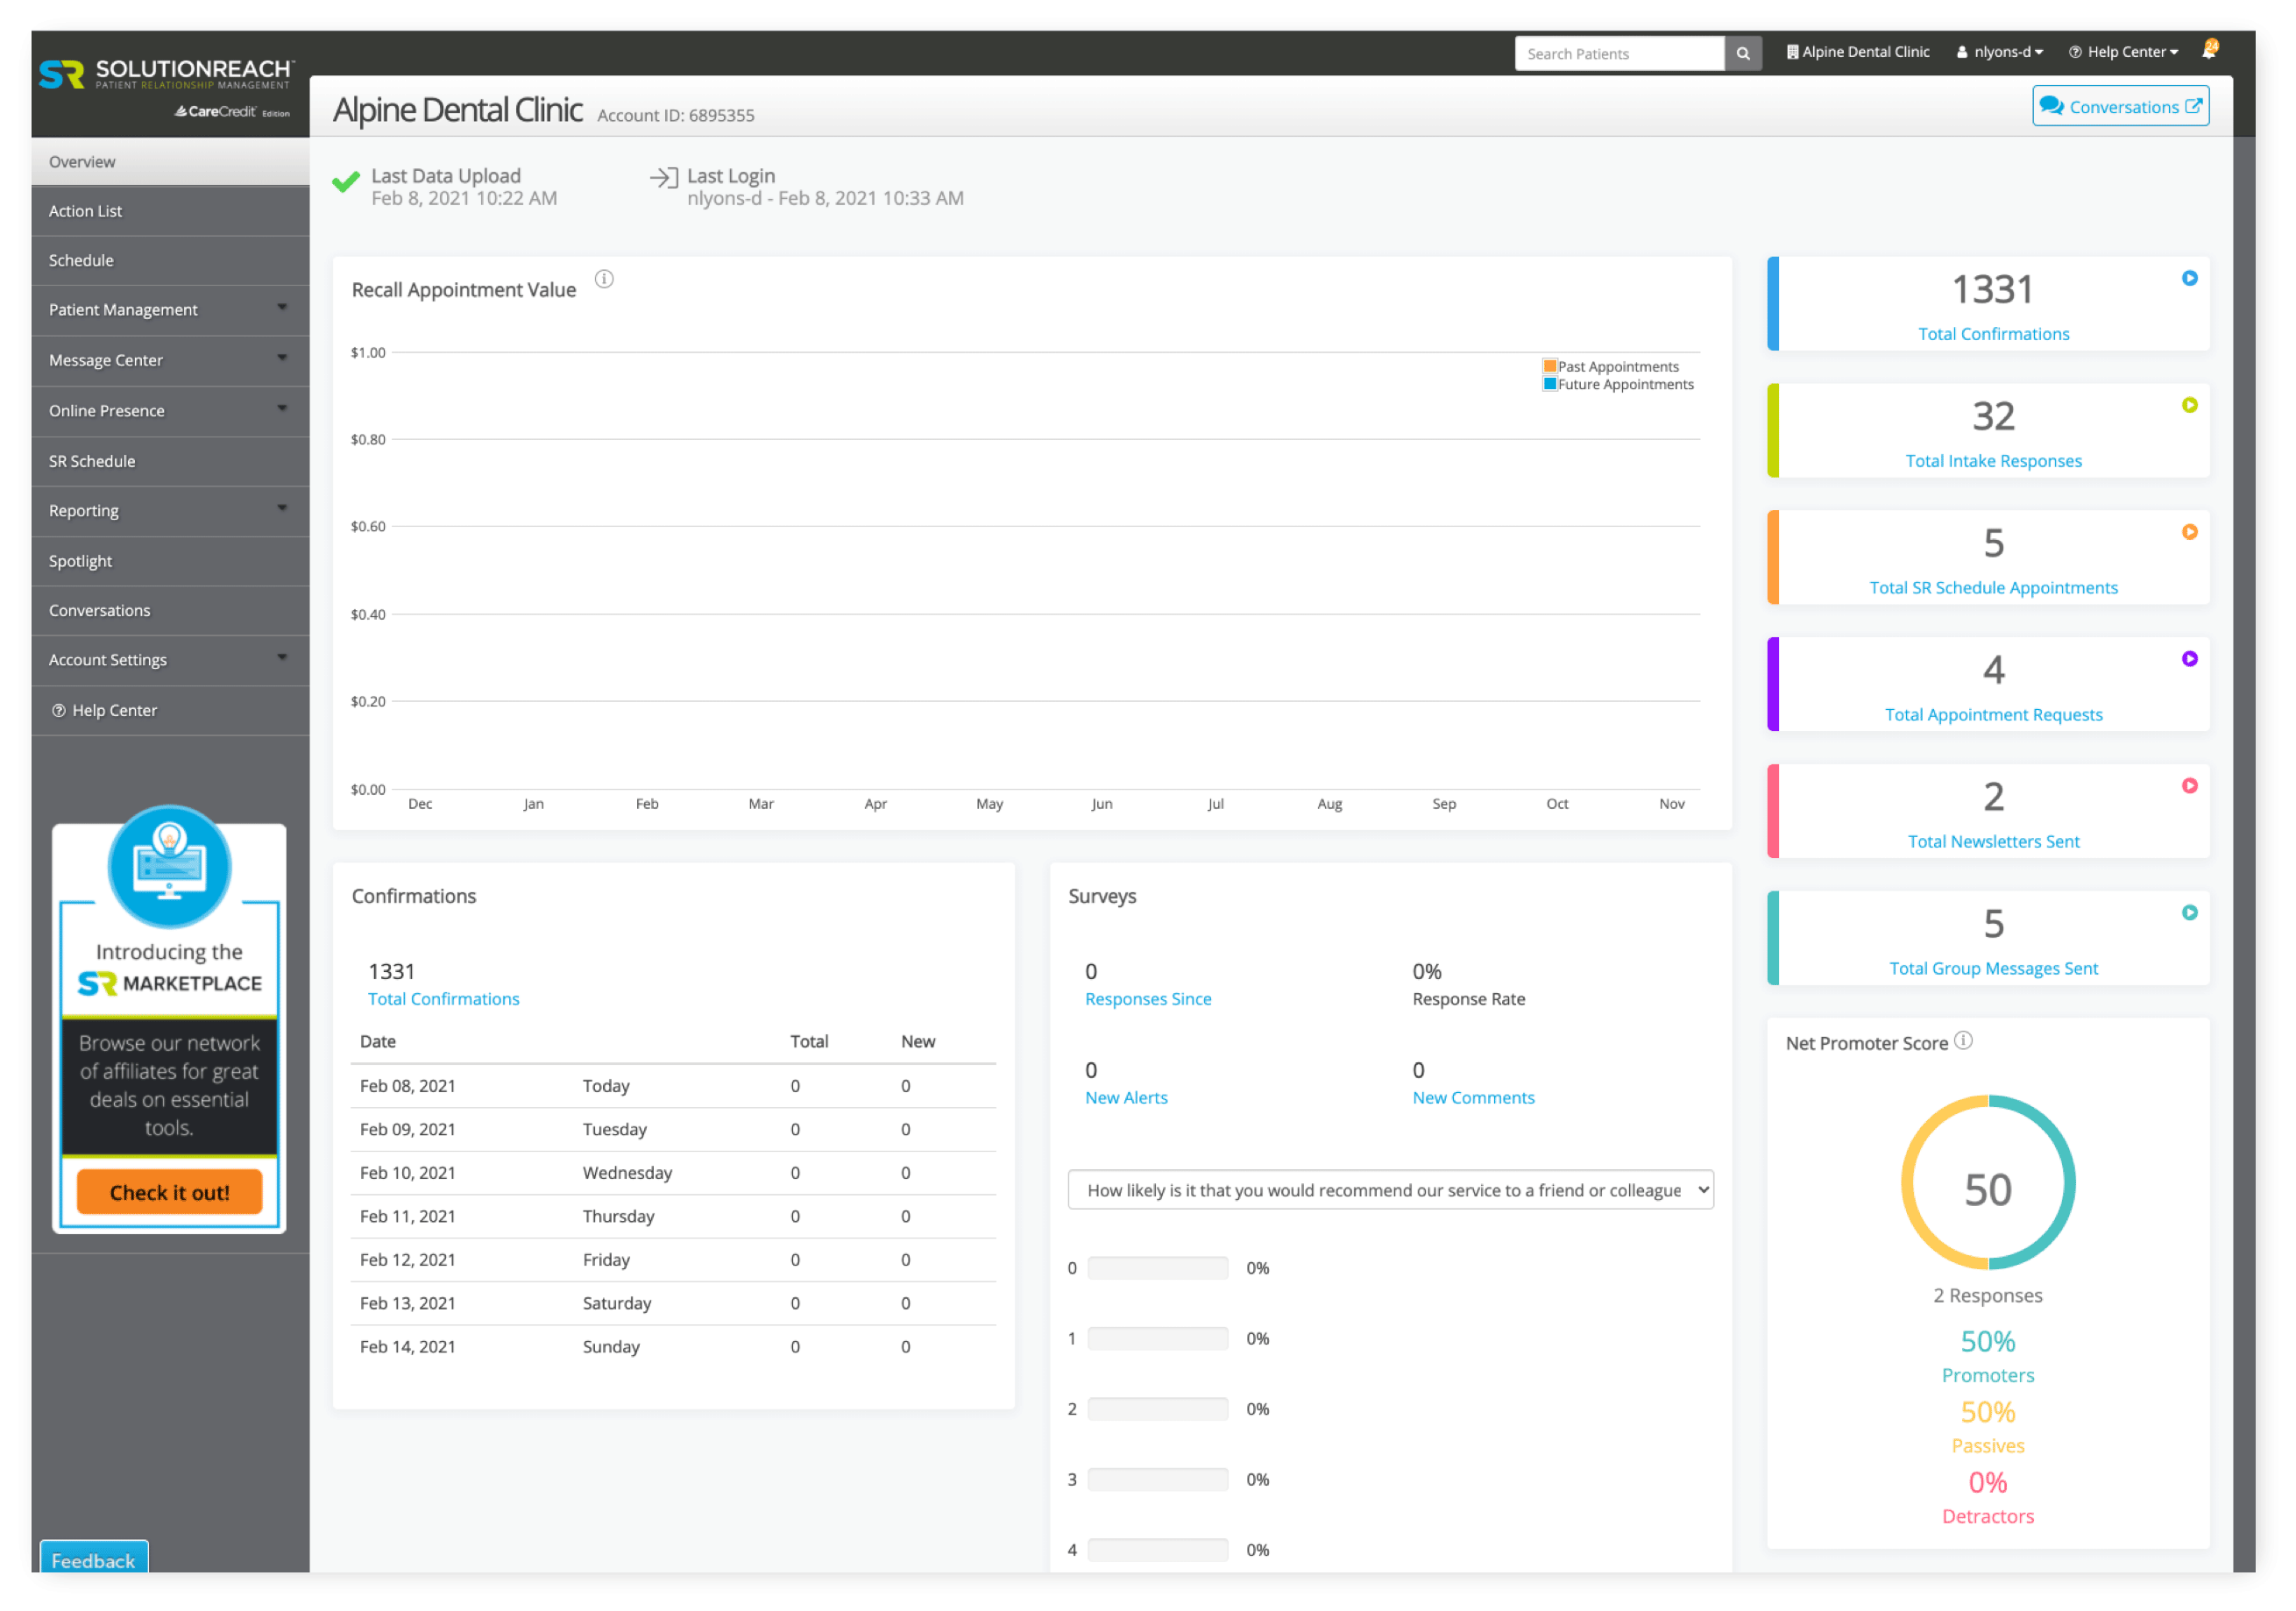This screenshot has width=2296, height=1611.
Task: Expand the Online Presence menu
Action: coord(170,411)
